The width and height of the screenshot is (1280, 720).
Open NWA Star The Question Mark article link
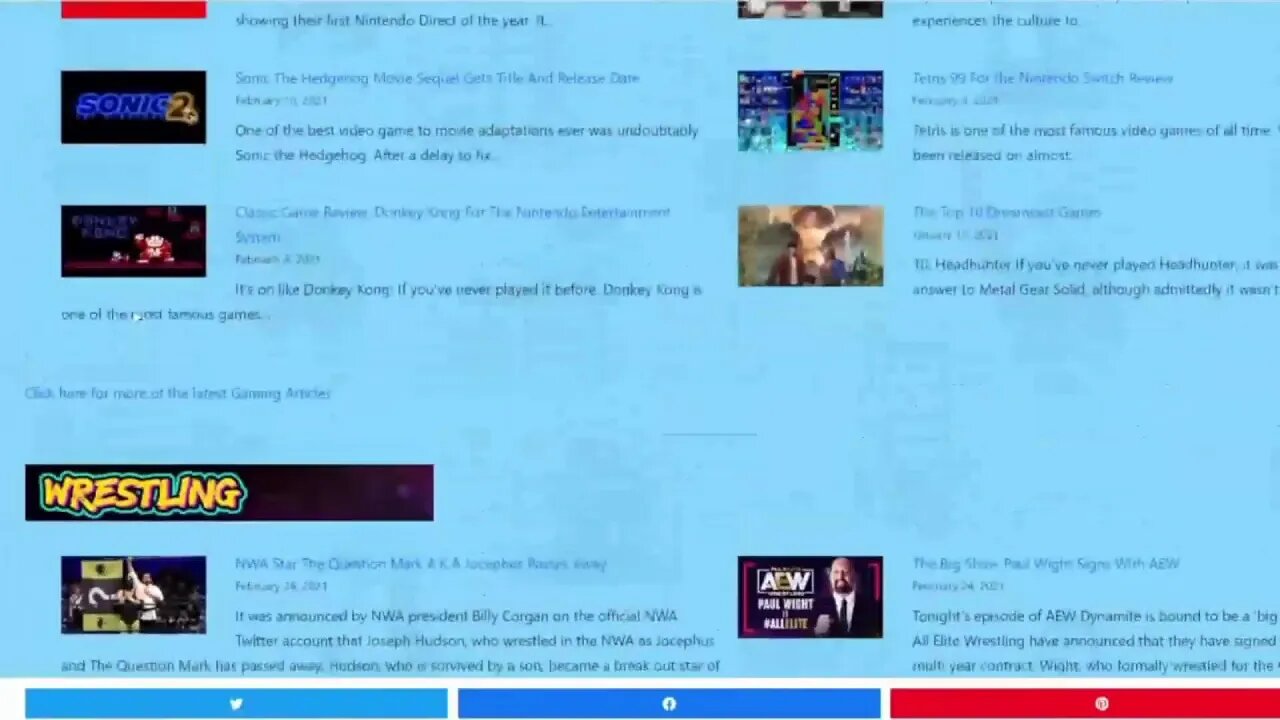(x=421, y=564)
